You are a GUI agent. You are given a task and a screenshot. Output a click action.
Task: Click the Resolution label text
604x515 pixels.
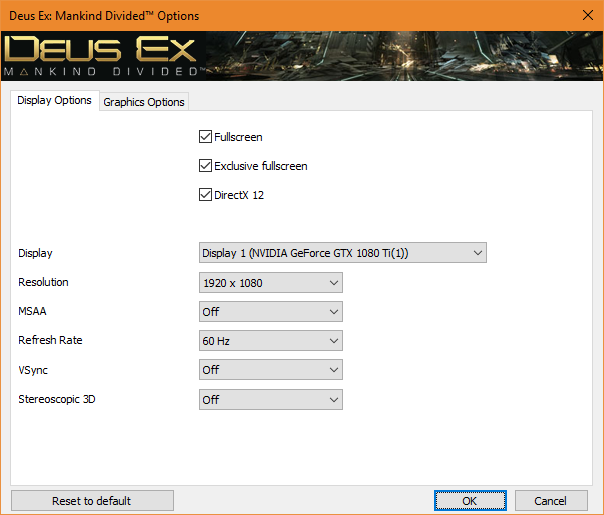(x=43, y=282)
